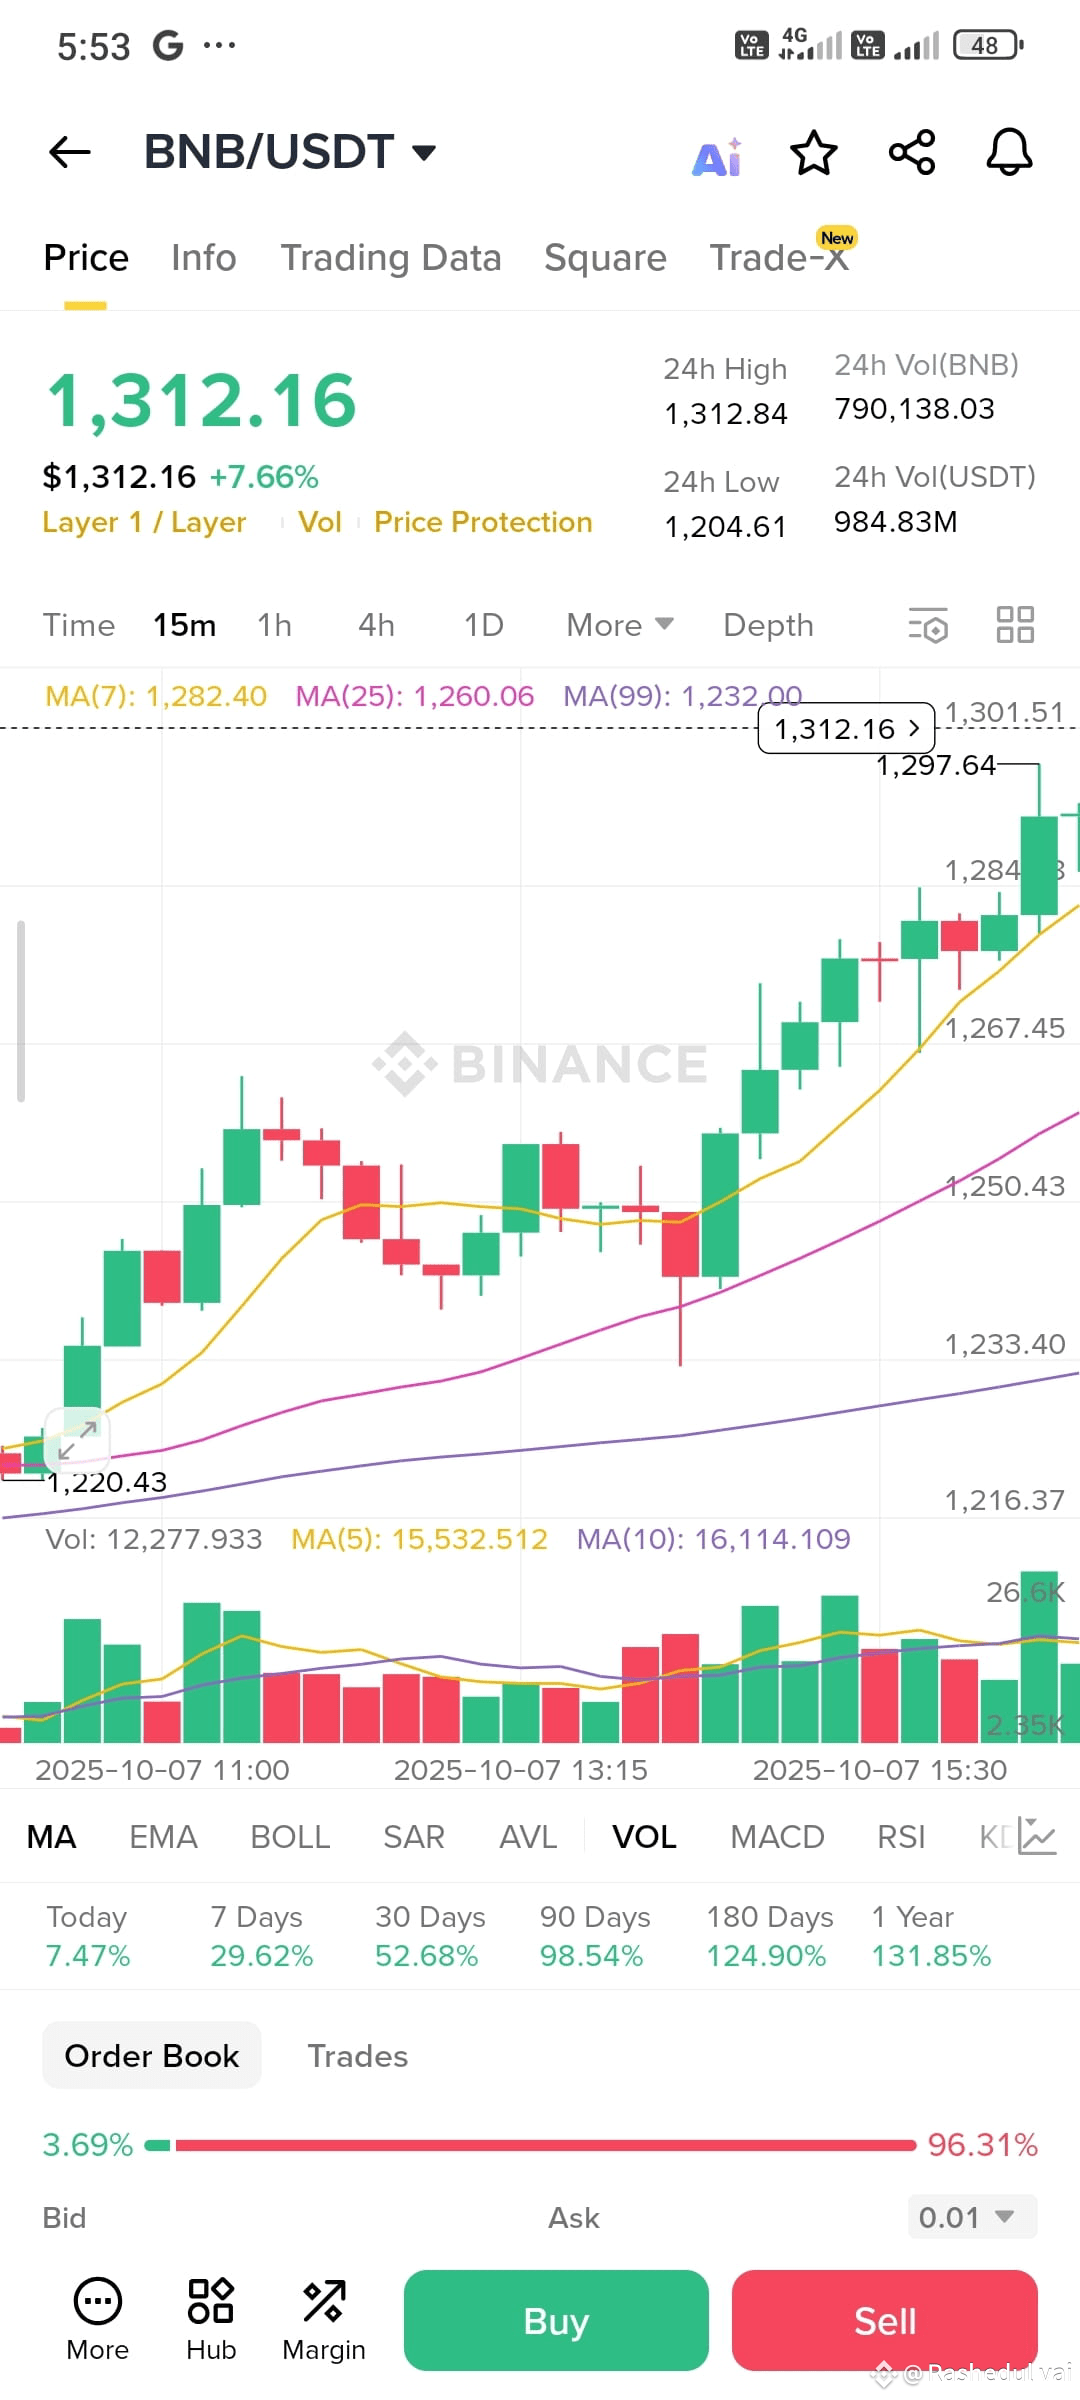
Task: Select the 15m interval
Action: click(185, 625)
